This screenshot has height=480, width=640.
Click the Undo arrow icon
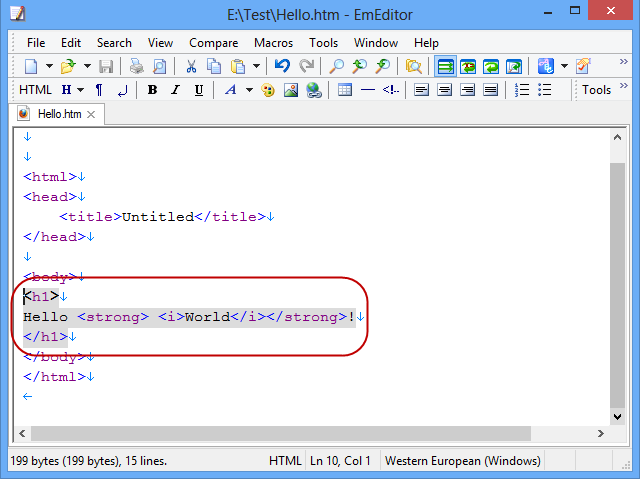click(282, 67)
